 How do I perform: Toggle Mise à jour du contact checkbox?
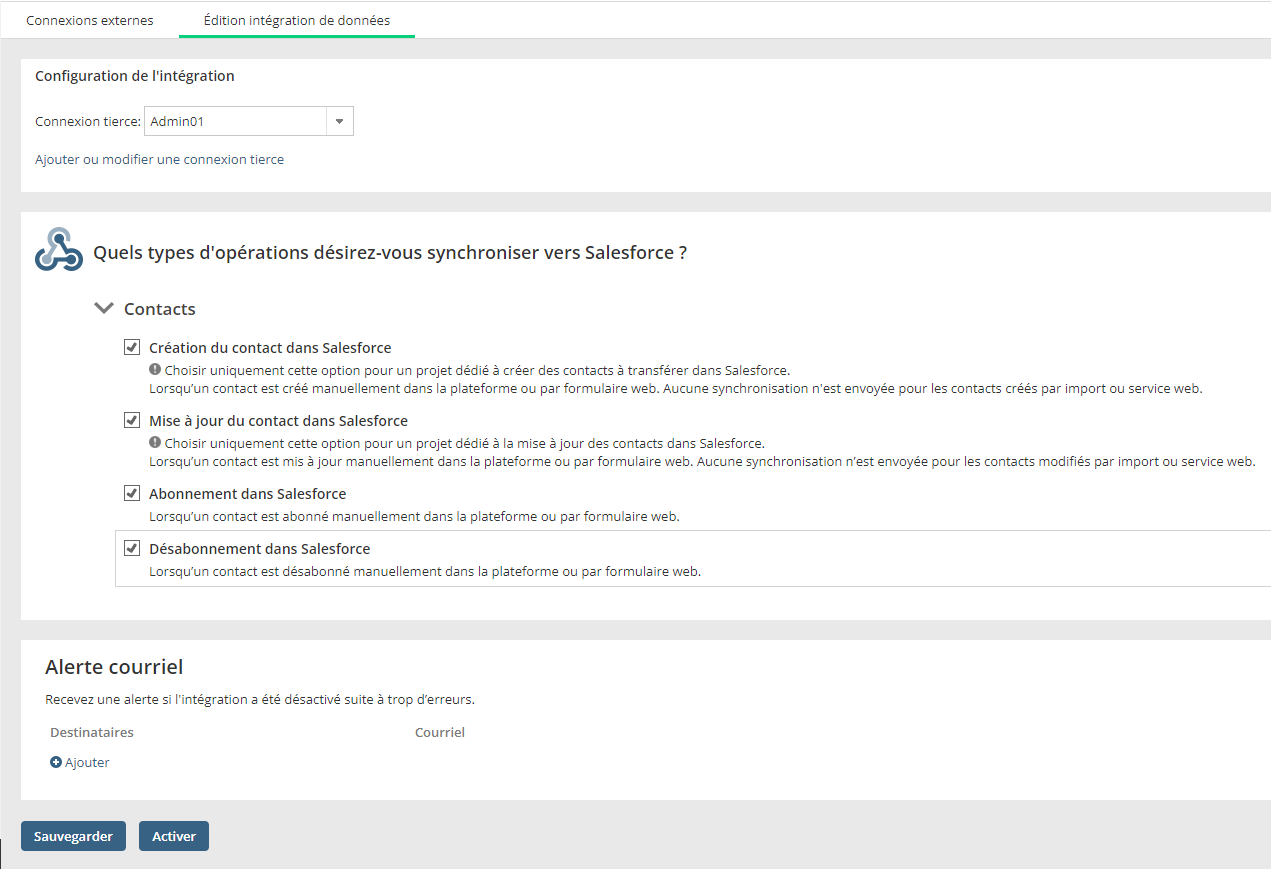click(x=131, y=420)
